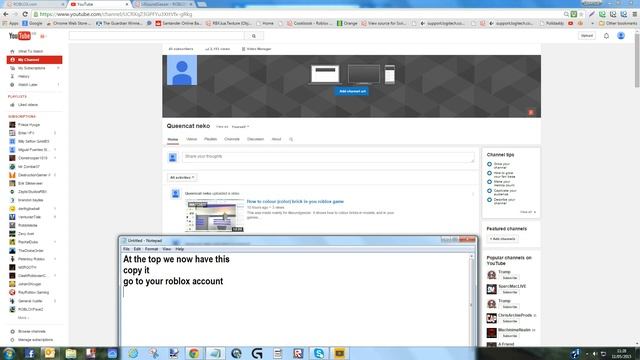Switch to channel Playlists tab

point(211,139)
